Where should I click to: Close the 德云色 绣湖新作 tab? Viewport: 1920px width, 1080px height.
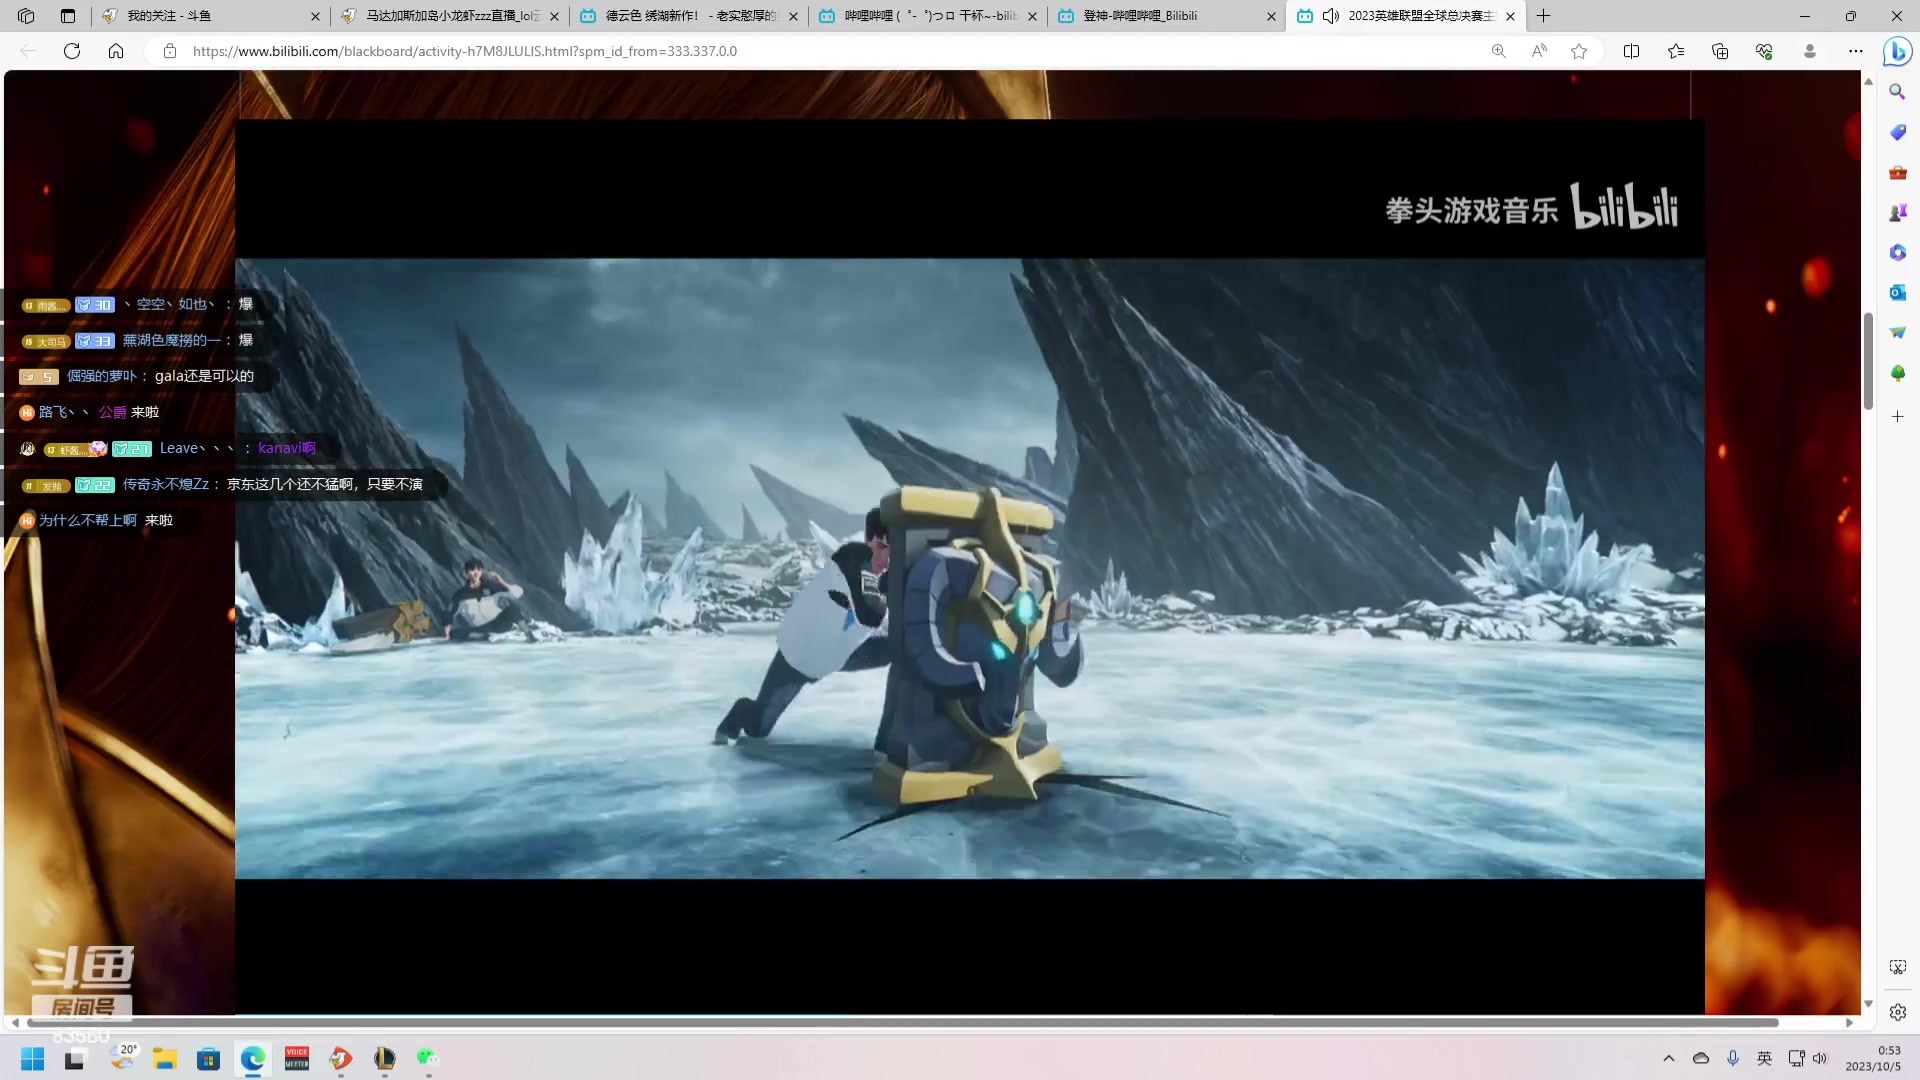point(793,16)
